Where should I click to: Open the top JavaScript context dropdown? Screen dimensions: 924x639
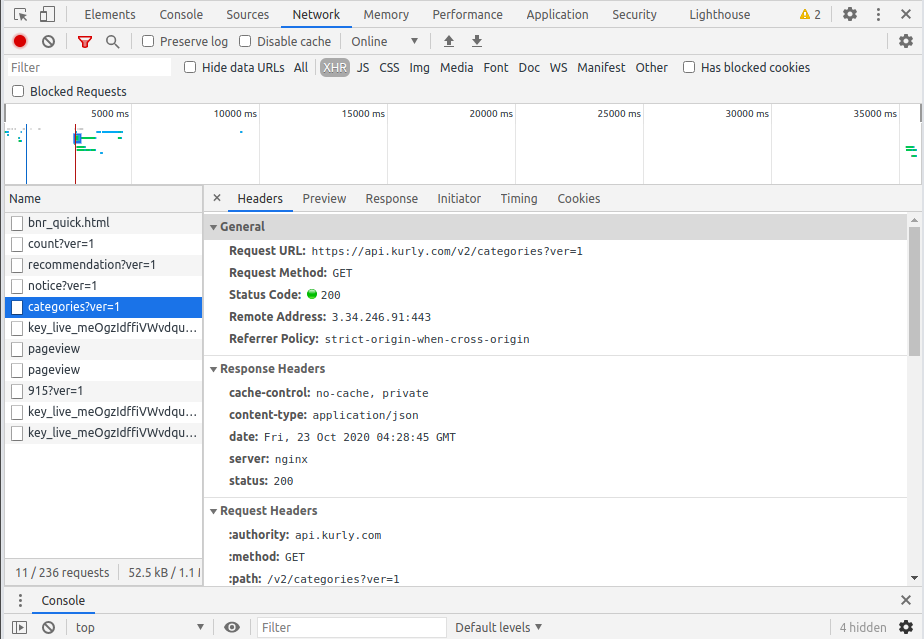point(139,627)
